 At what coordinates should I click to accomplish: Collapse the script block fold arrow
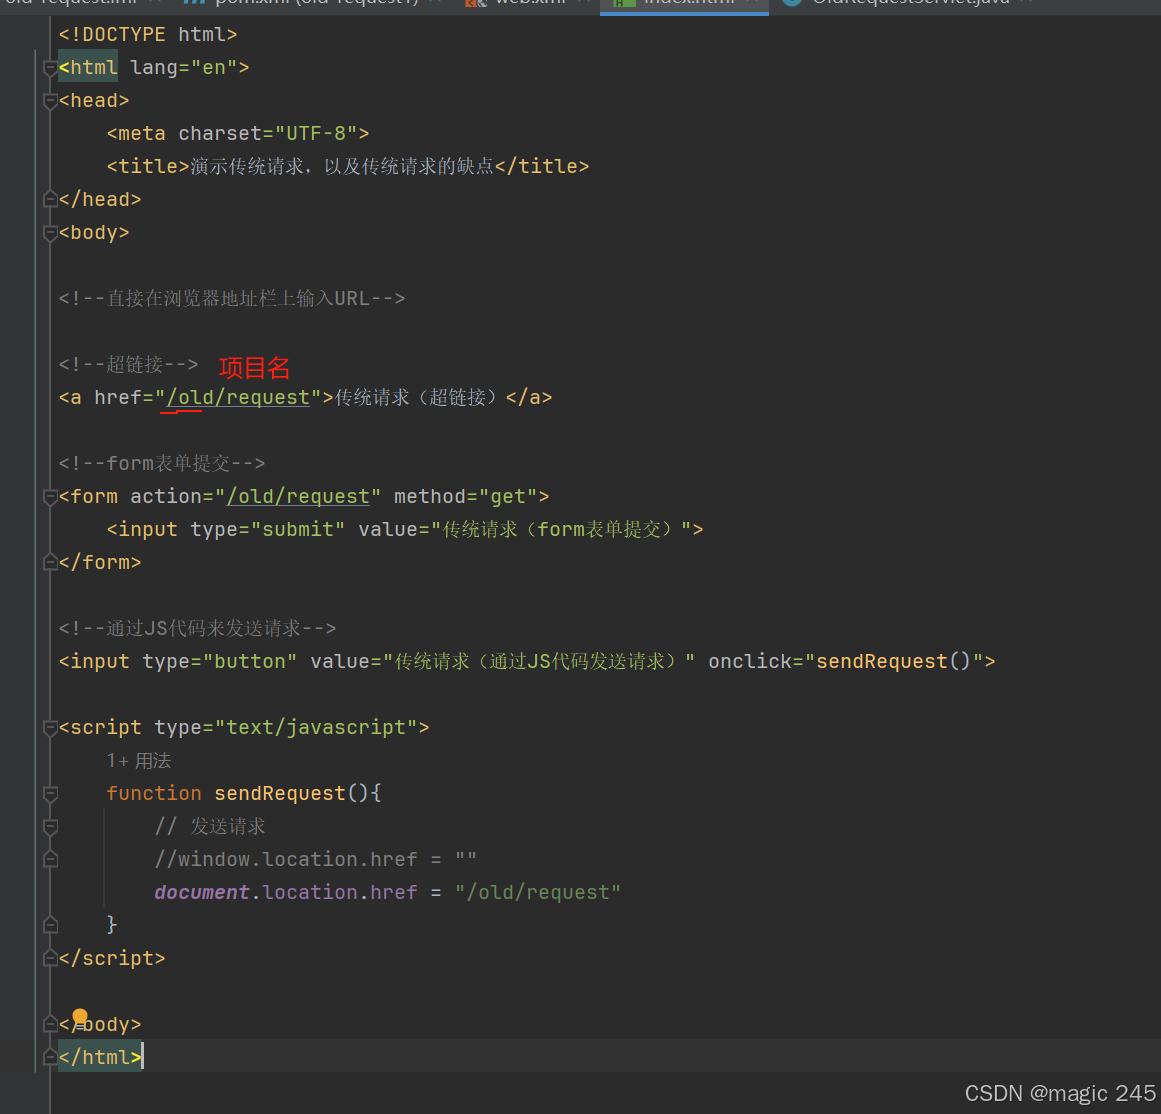[x=48, y=728]
